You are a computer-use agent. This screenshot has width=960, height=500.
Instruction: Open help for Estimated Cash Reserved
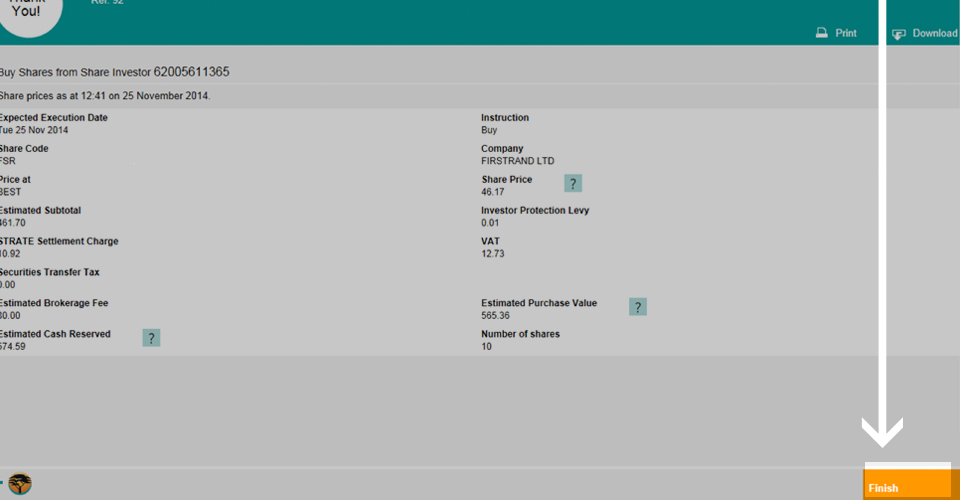[151, 338]
